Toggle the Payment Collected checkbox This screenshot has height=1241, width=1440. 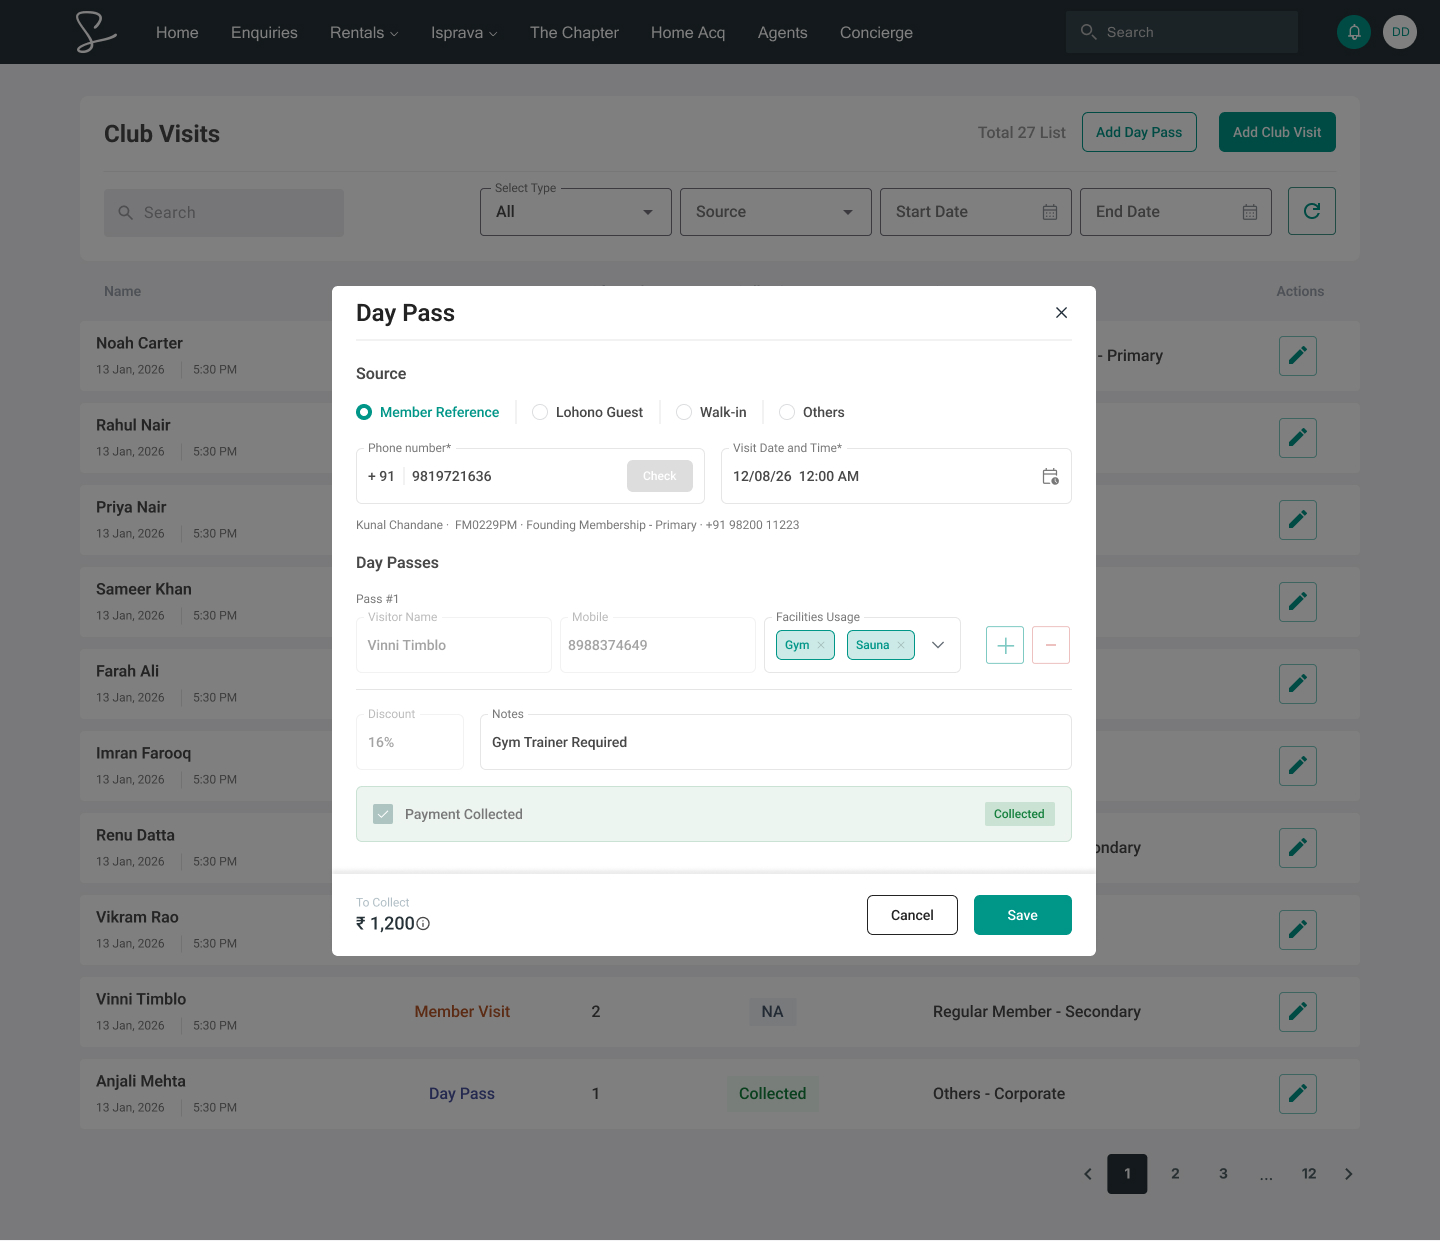pos(383,814)
